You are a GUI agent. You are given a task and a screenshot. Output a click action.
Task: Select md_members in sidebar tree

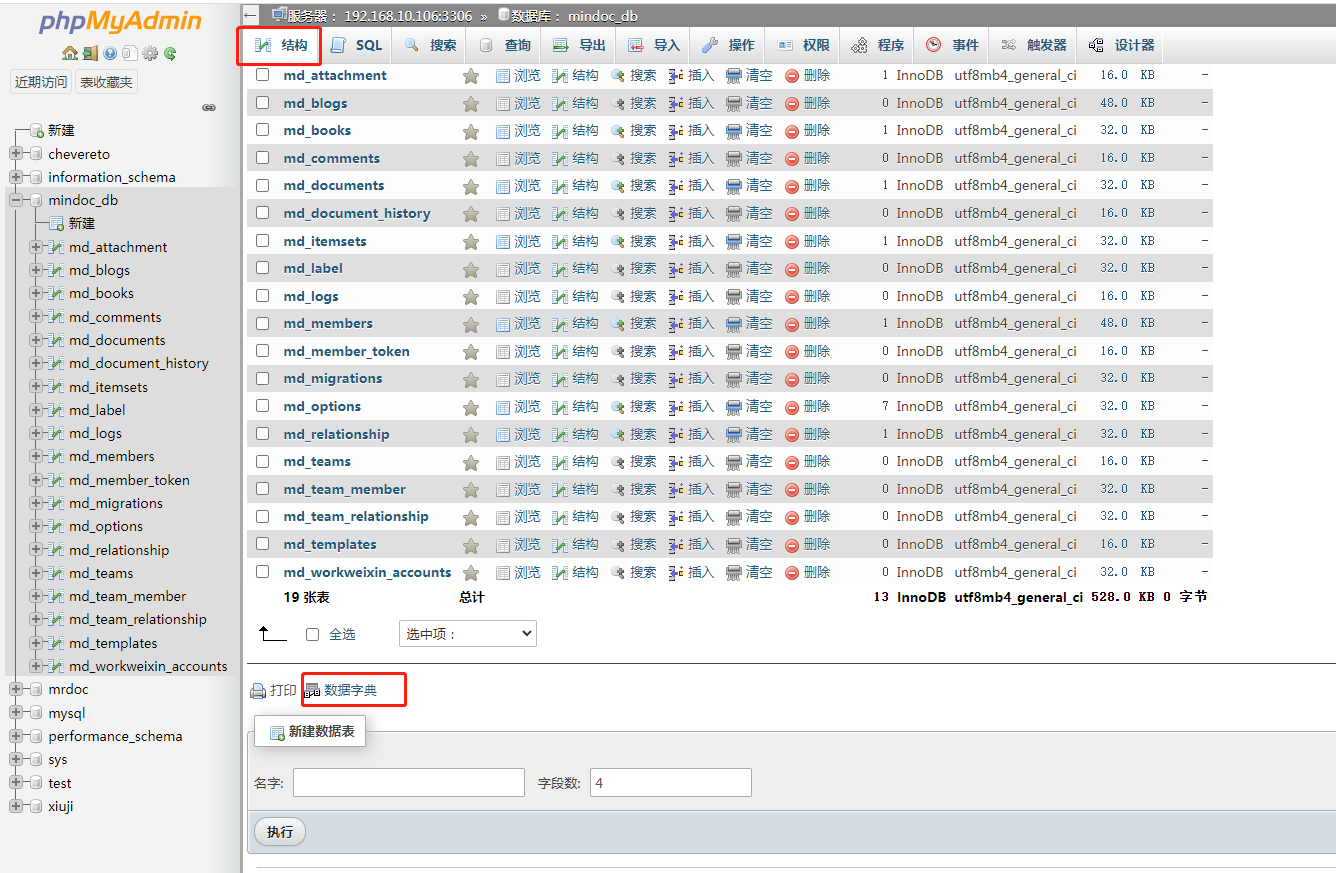tap(111, 456)
